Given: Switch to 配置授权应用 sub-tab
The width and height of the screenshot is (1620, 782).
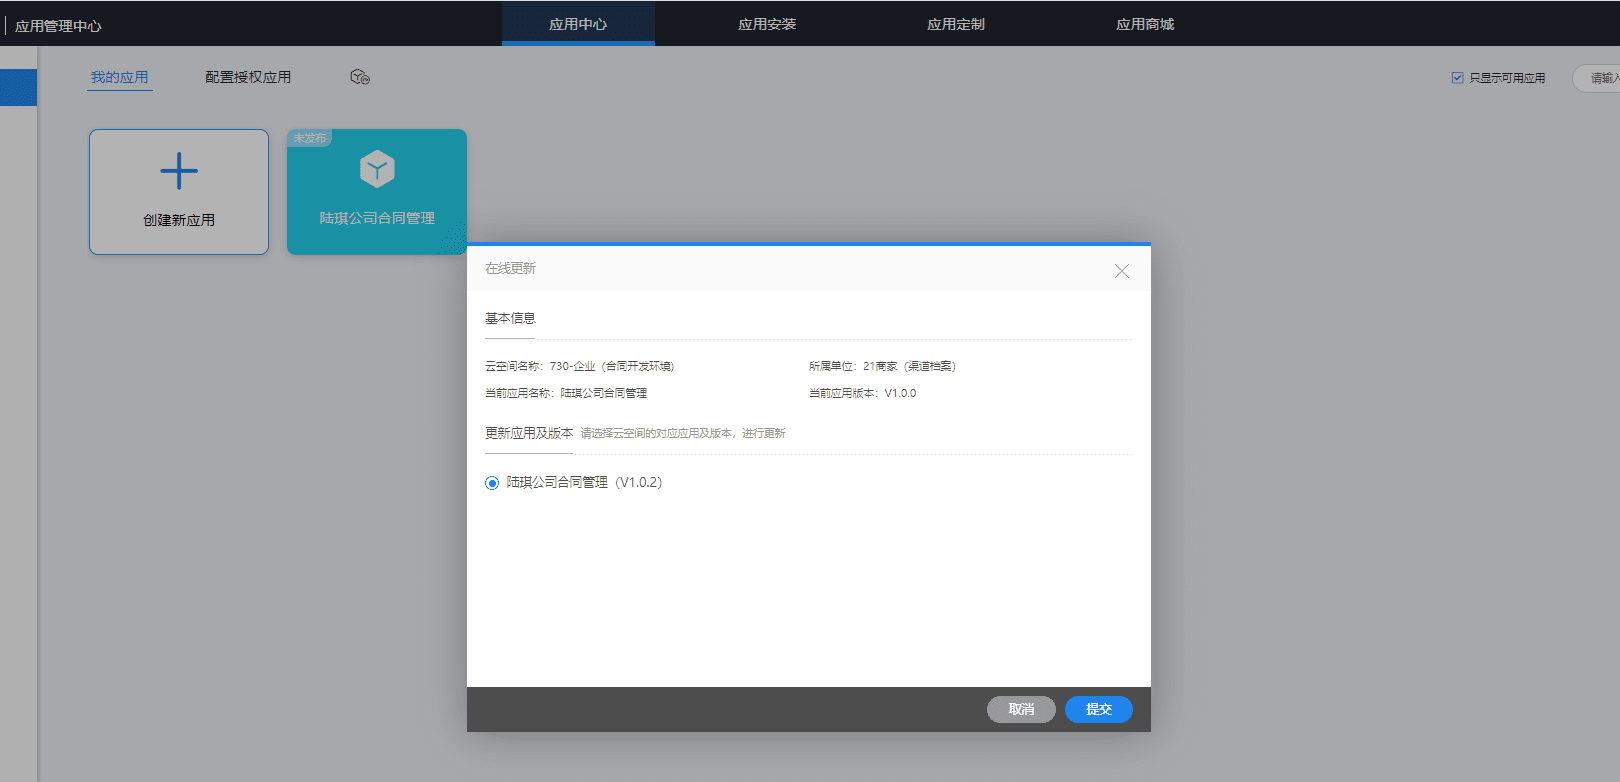Looking at the screenshot, I should tap(248, 77).
